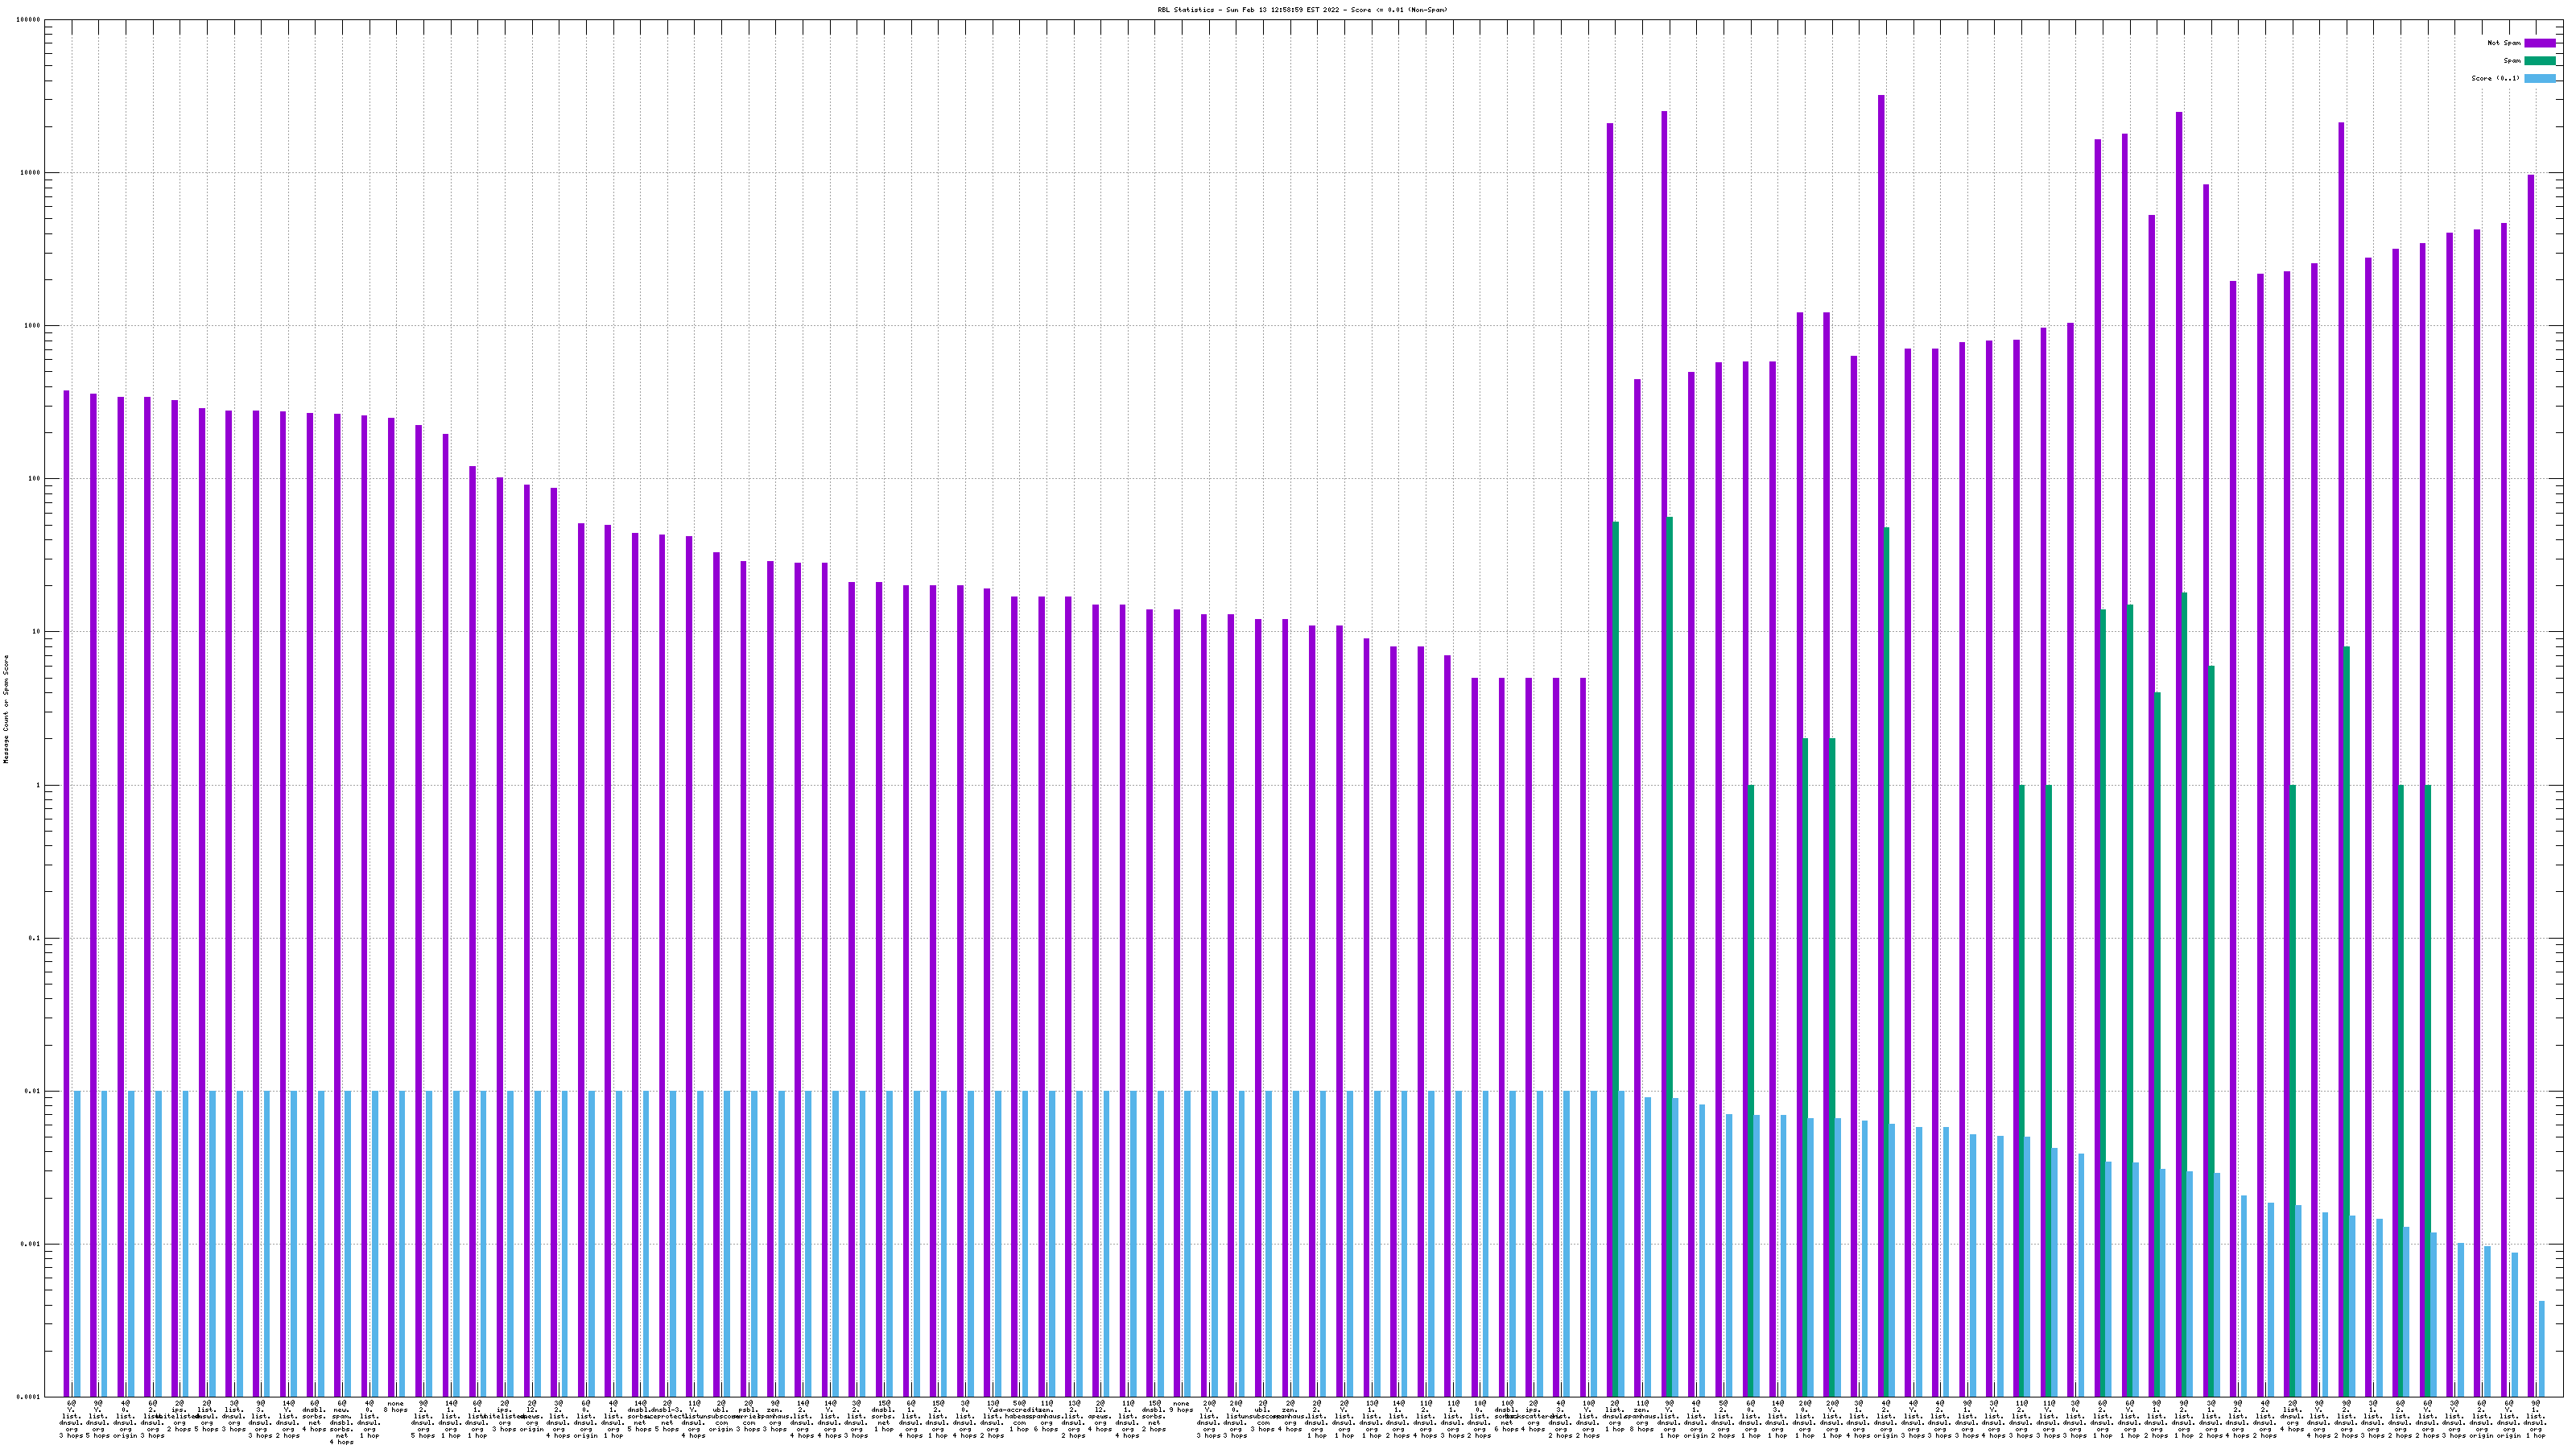Click the 'Message Count or Spam Score' axis label
The height and width of the screenshot is (1449, 2576).
click(6, 709)
